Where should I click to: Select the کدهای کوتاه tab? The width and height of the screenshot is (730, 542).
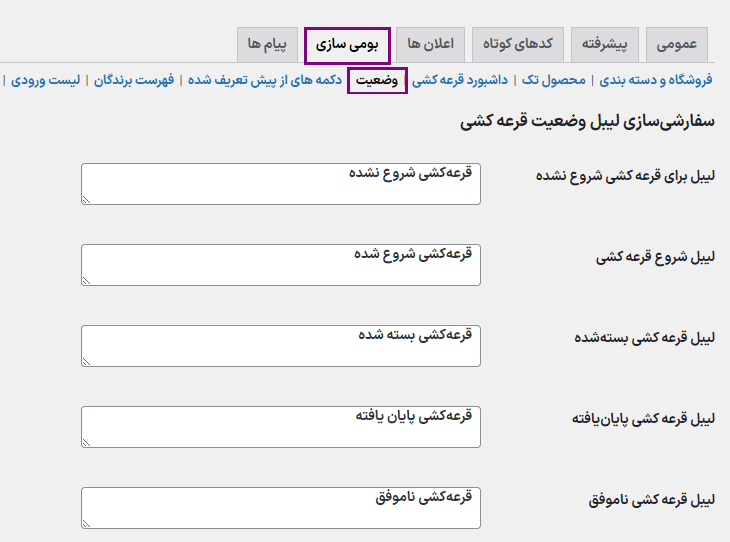(x=519, y=45)
